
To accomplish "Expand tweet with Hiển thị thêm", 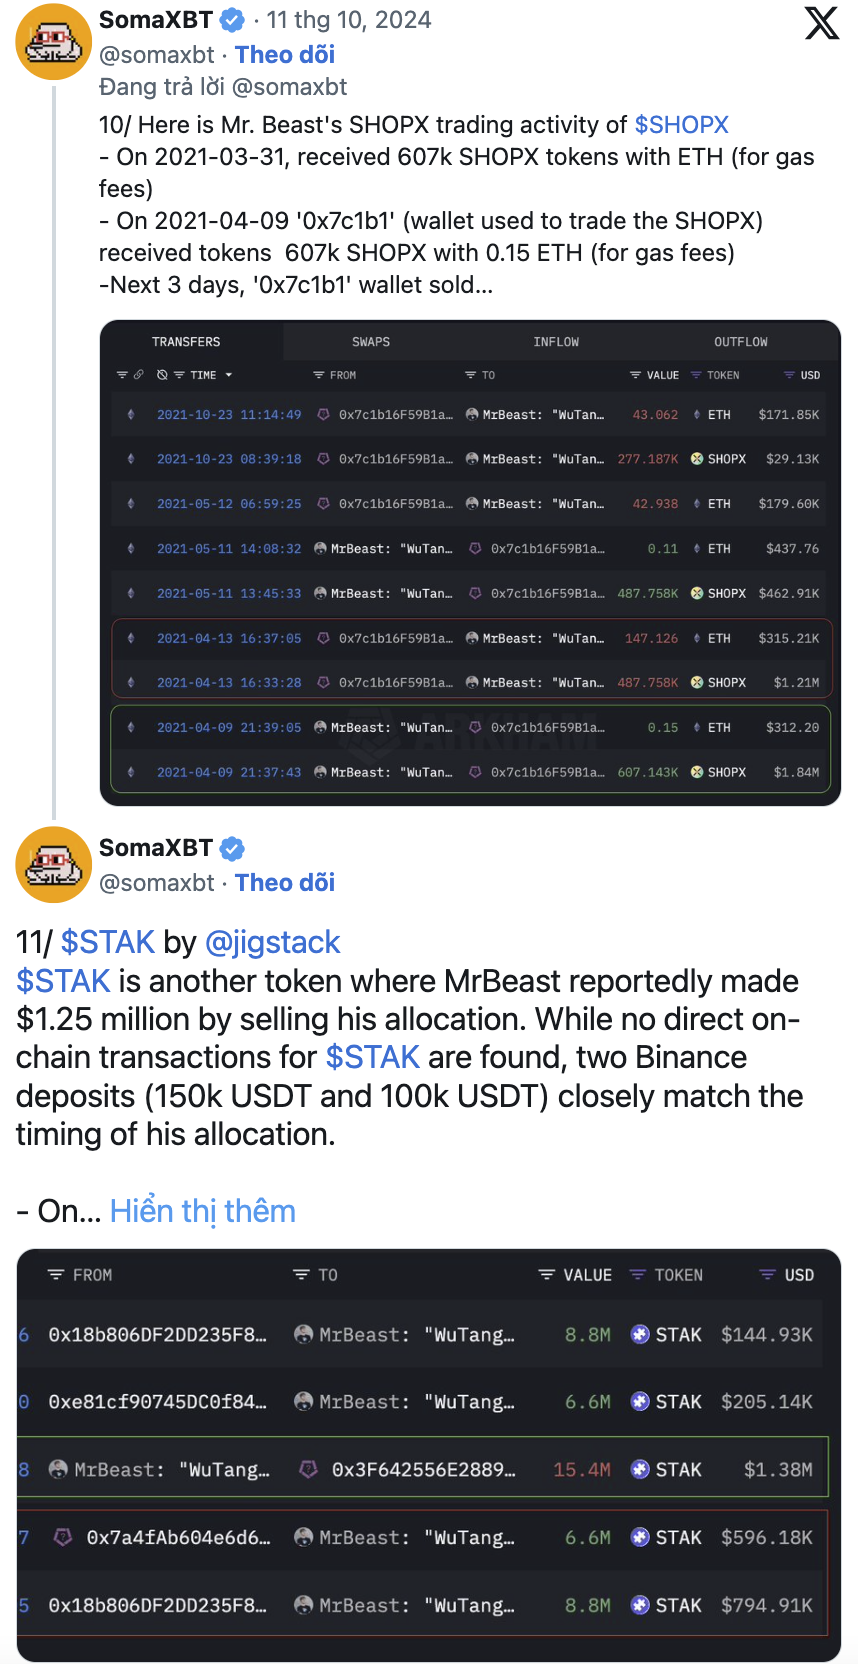I will tap(203, 1211).
